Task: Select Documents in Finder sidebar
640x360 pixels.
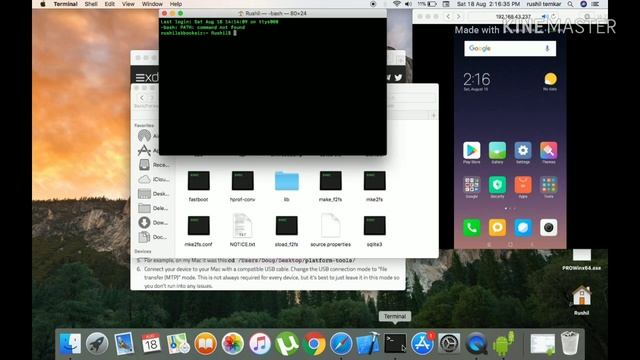Action: pos(153,237)
